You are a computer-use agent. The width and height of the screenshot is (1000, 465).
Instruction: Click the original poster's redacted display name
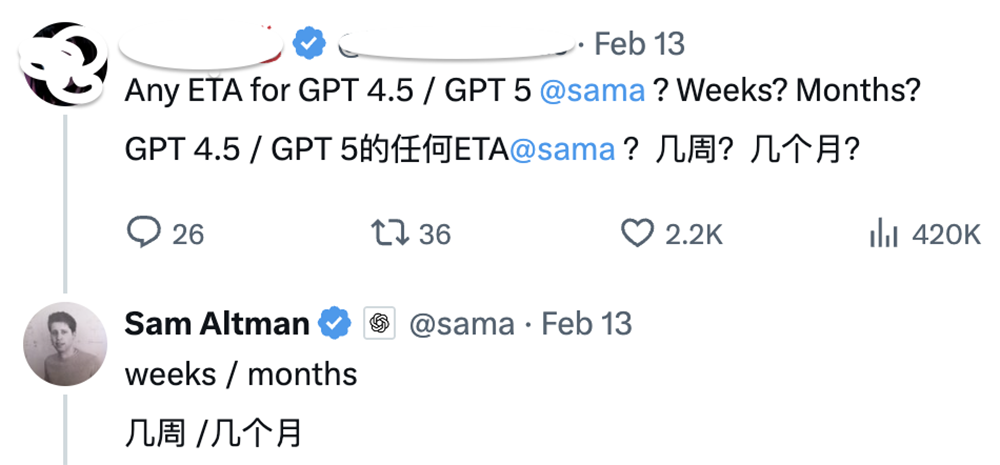202,44
